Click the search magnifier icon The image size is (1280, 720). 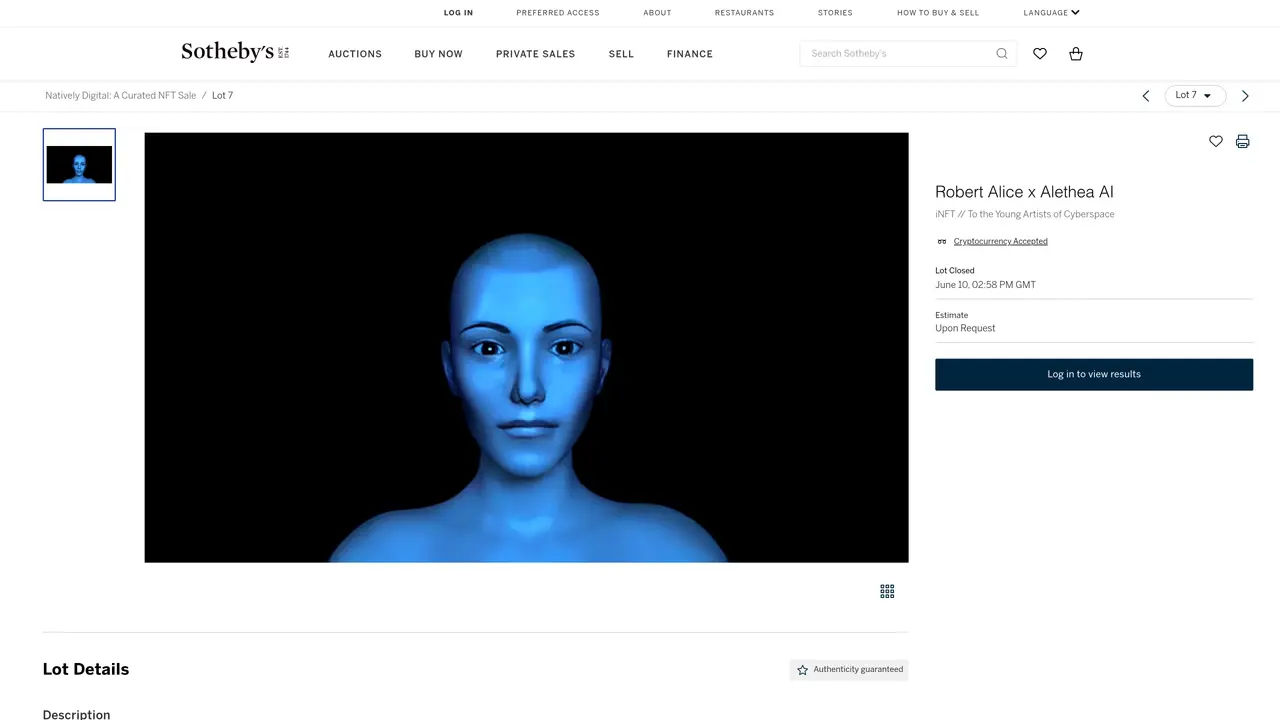1001,54
